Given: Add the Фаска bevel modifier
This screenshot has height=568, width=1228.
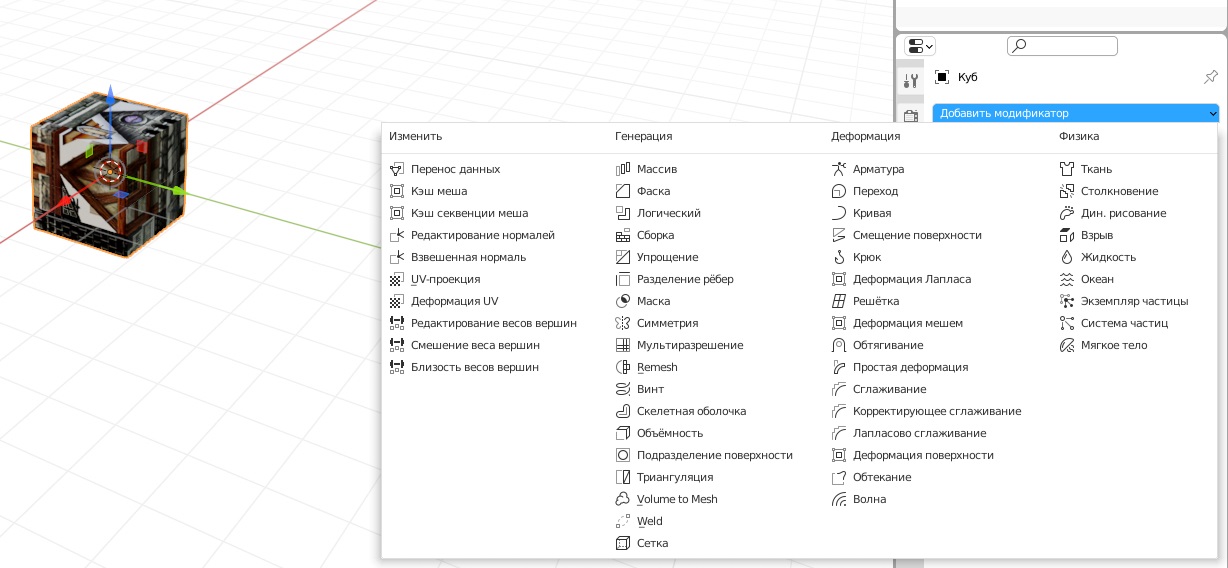Looking at the screenshot, I should pos(643,191).
